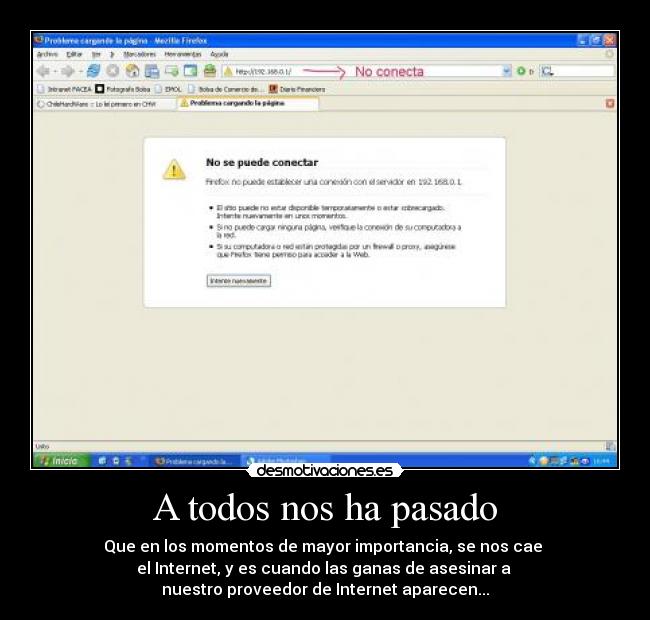Switch to the ChileHardWare tab
The image size is (650, 620).
pos(106,104)
